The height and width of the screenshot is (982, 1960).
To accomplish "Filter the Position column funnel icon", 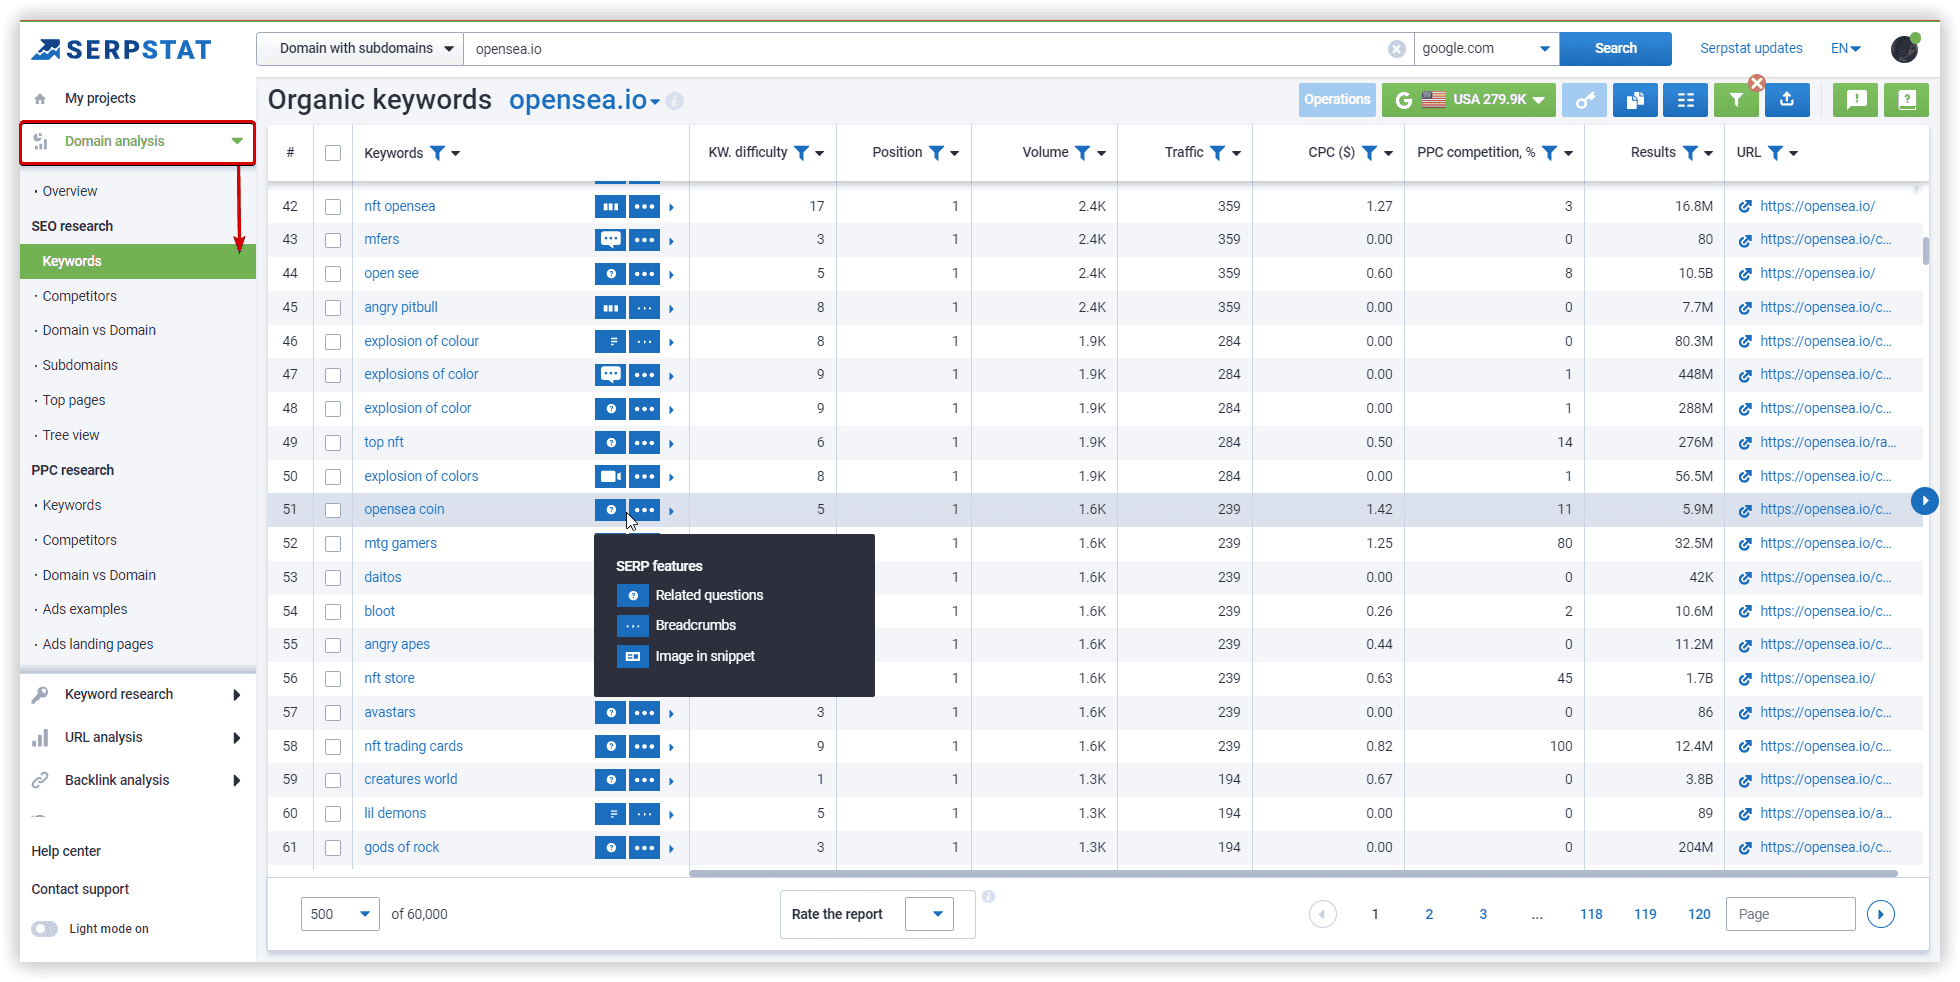I will [936, 153].
